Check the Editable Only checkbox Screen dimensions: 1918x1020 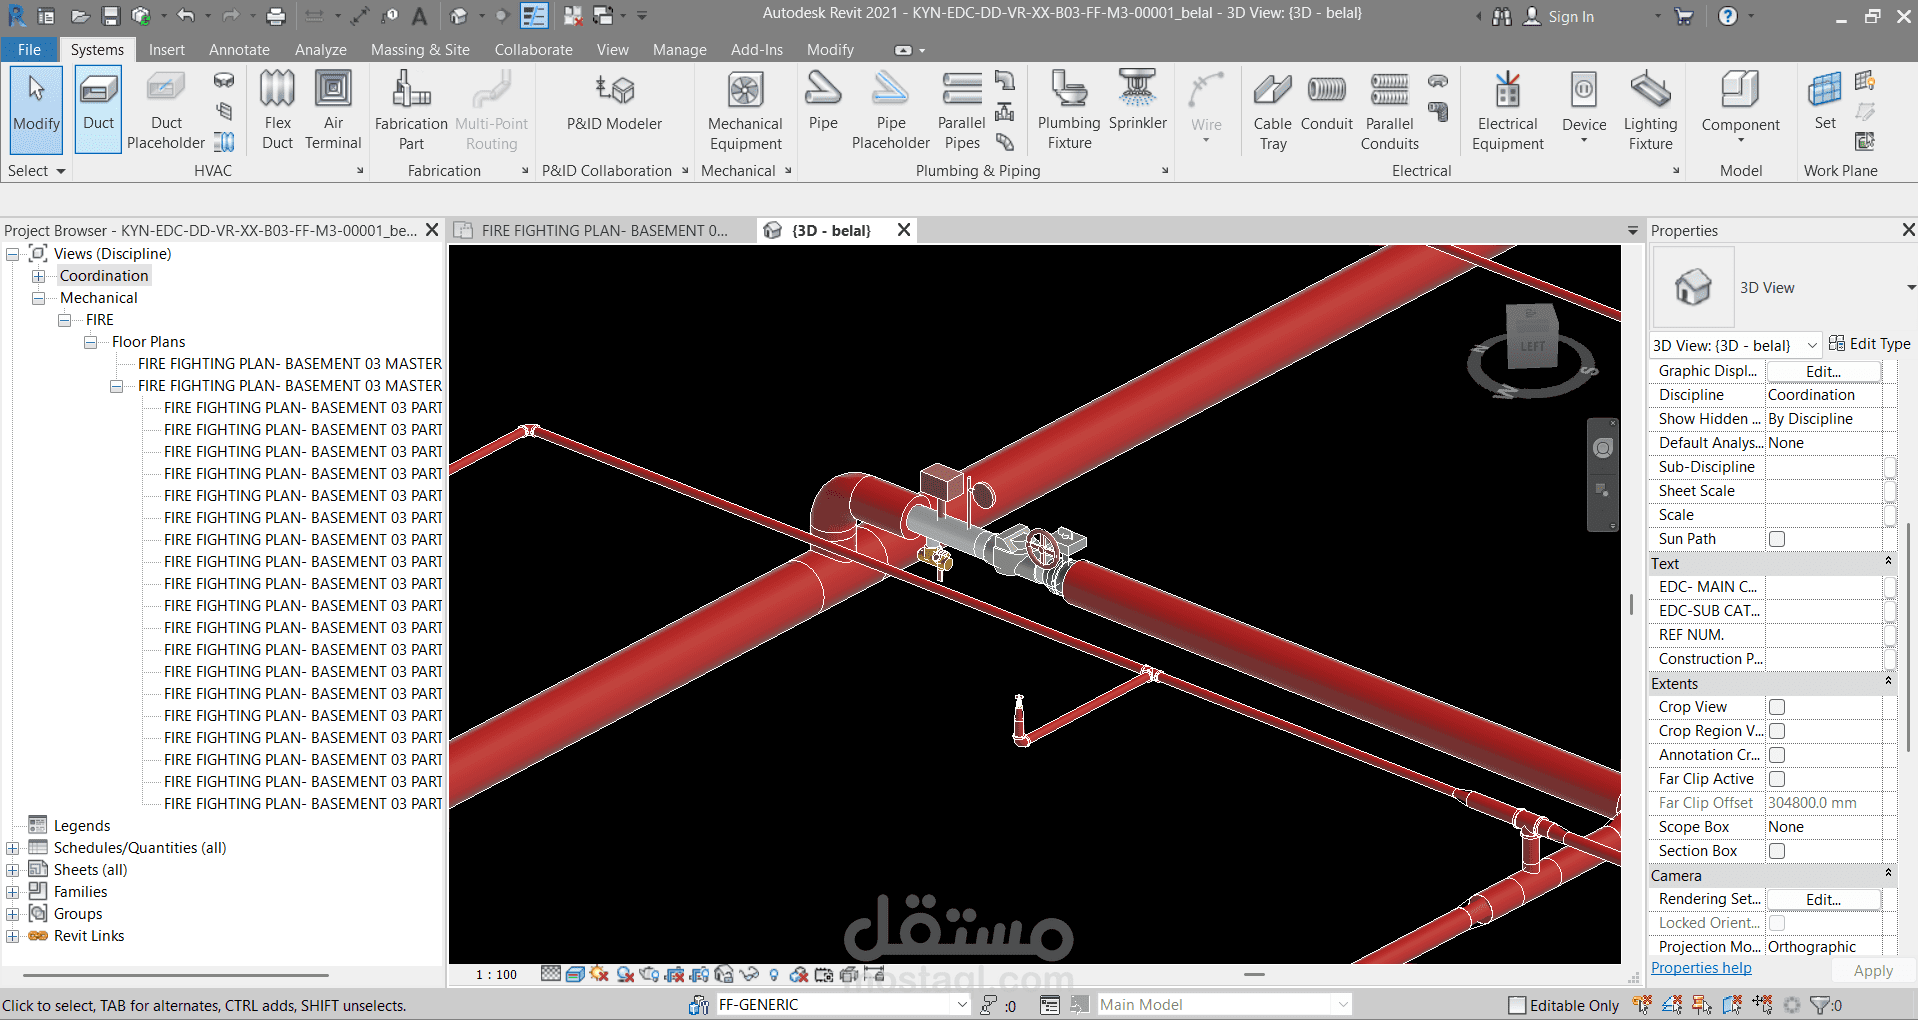(1517, 1005)
